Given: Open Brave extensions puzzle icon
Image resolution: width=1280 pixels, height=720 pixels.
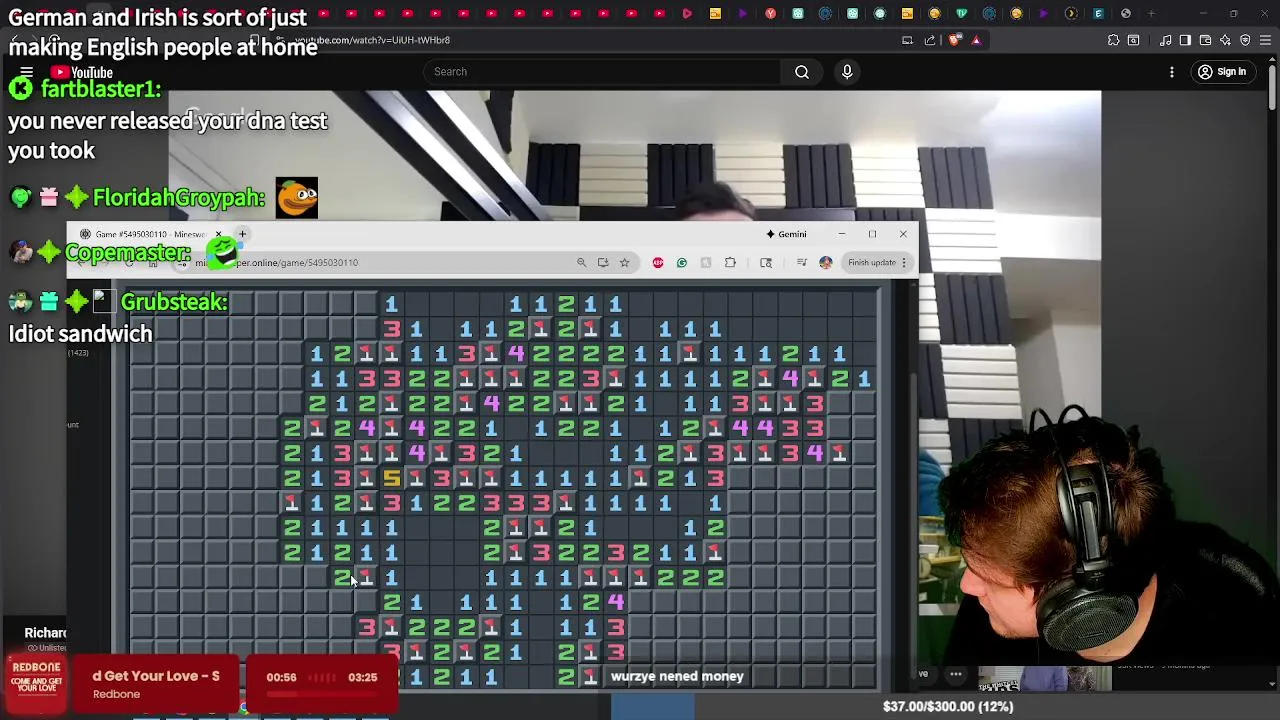Looking at the screenshot, I should 1113,40.
